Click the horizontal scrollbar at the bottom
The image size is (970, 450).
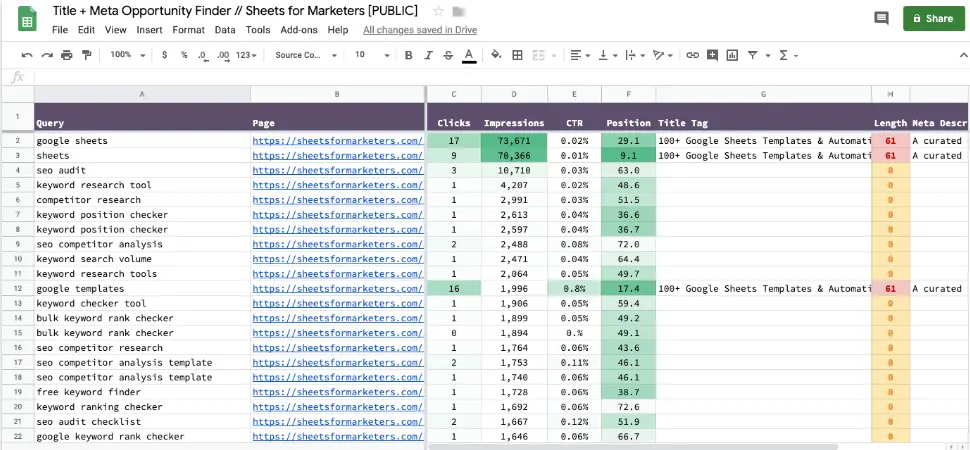tap(633, 446)
